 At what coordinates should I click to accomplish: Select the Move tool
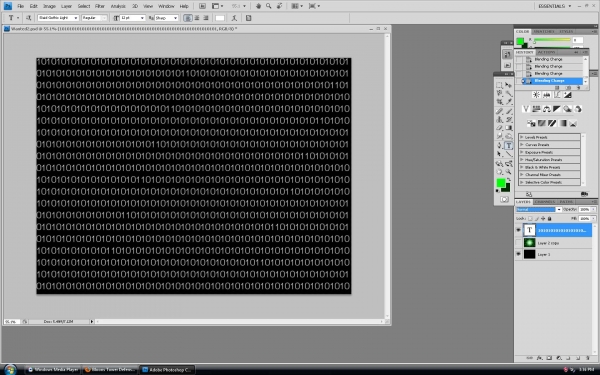(x=509, y=85)
